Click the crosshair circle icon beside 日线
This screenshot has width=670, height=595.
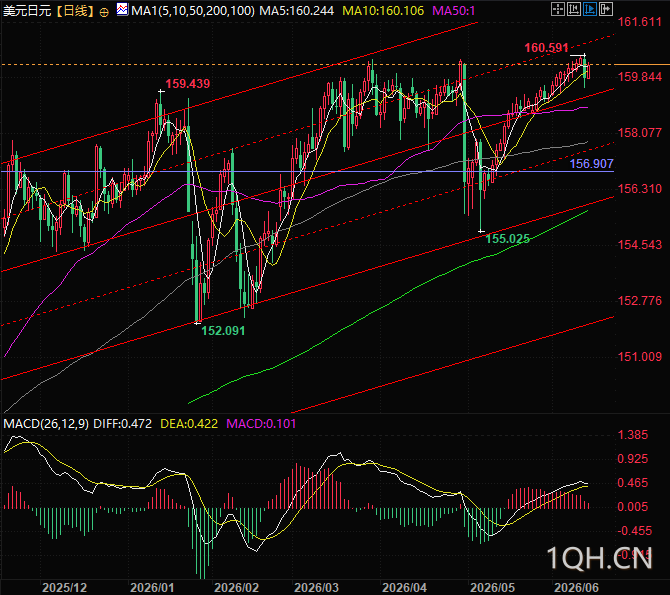104,12
